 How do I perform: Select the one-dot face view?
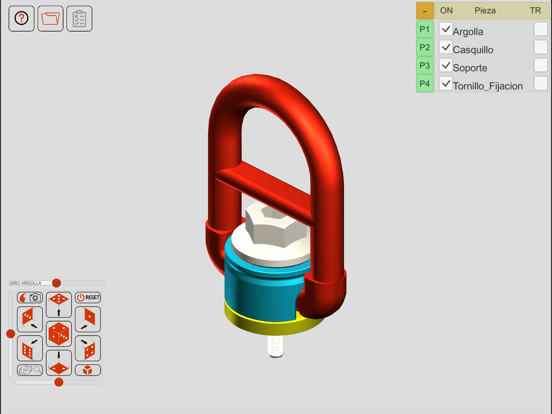coord(88,319)
